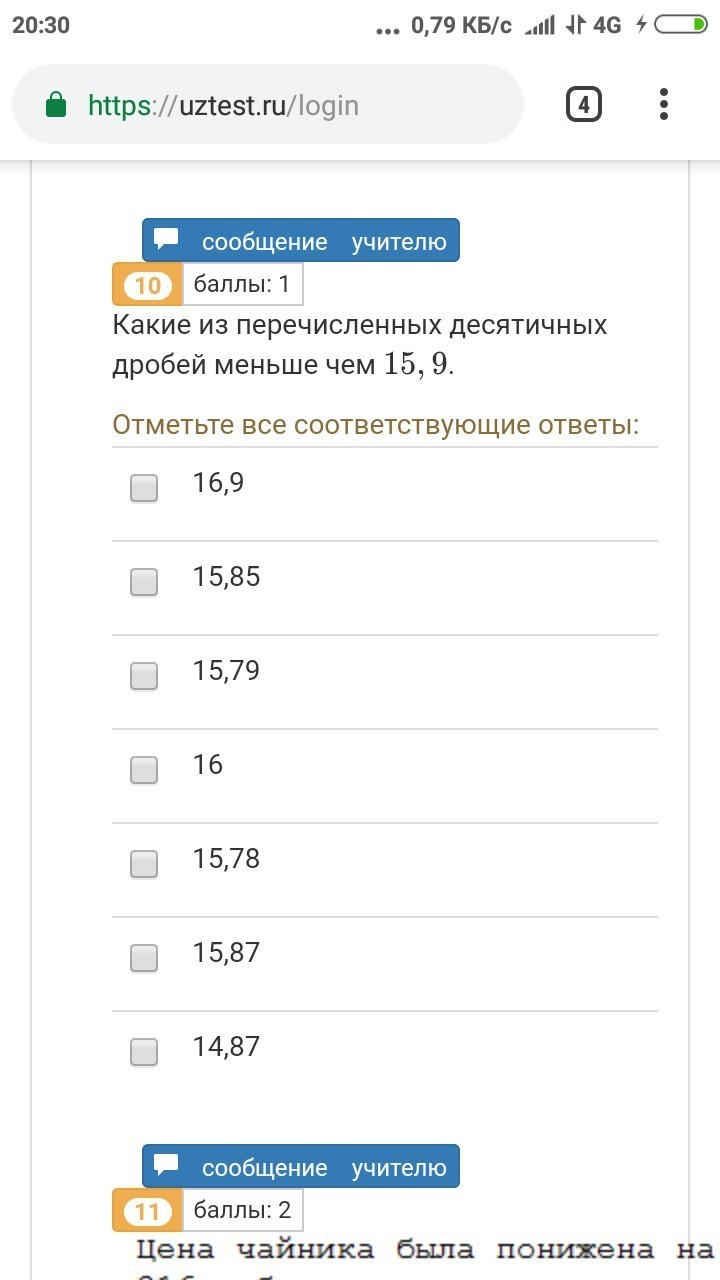This screenshot has width=720, height=1280.
Task: Select the 14,87 answer checkbox
Action: point(144,1052)
